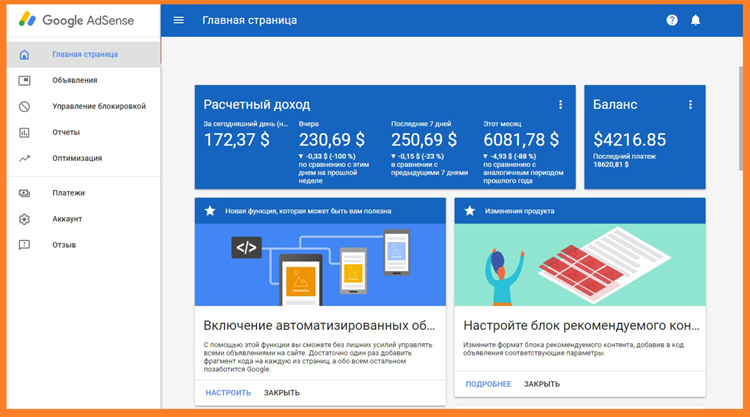Viewport: 750px width, 417px height.
Task: Click the Последние 7 дней label
Action: [421, 124]
